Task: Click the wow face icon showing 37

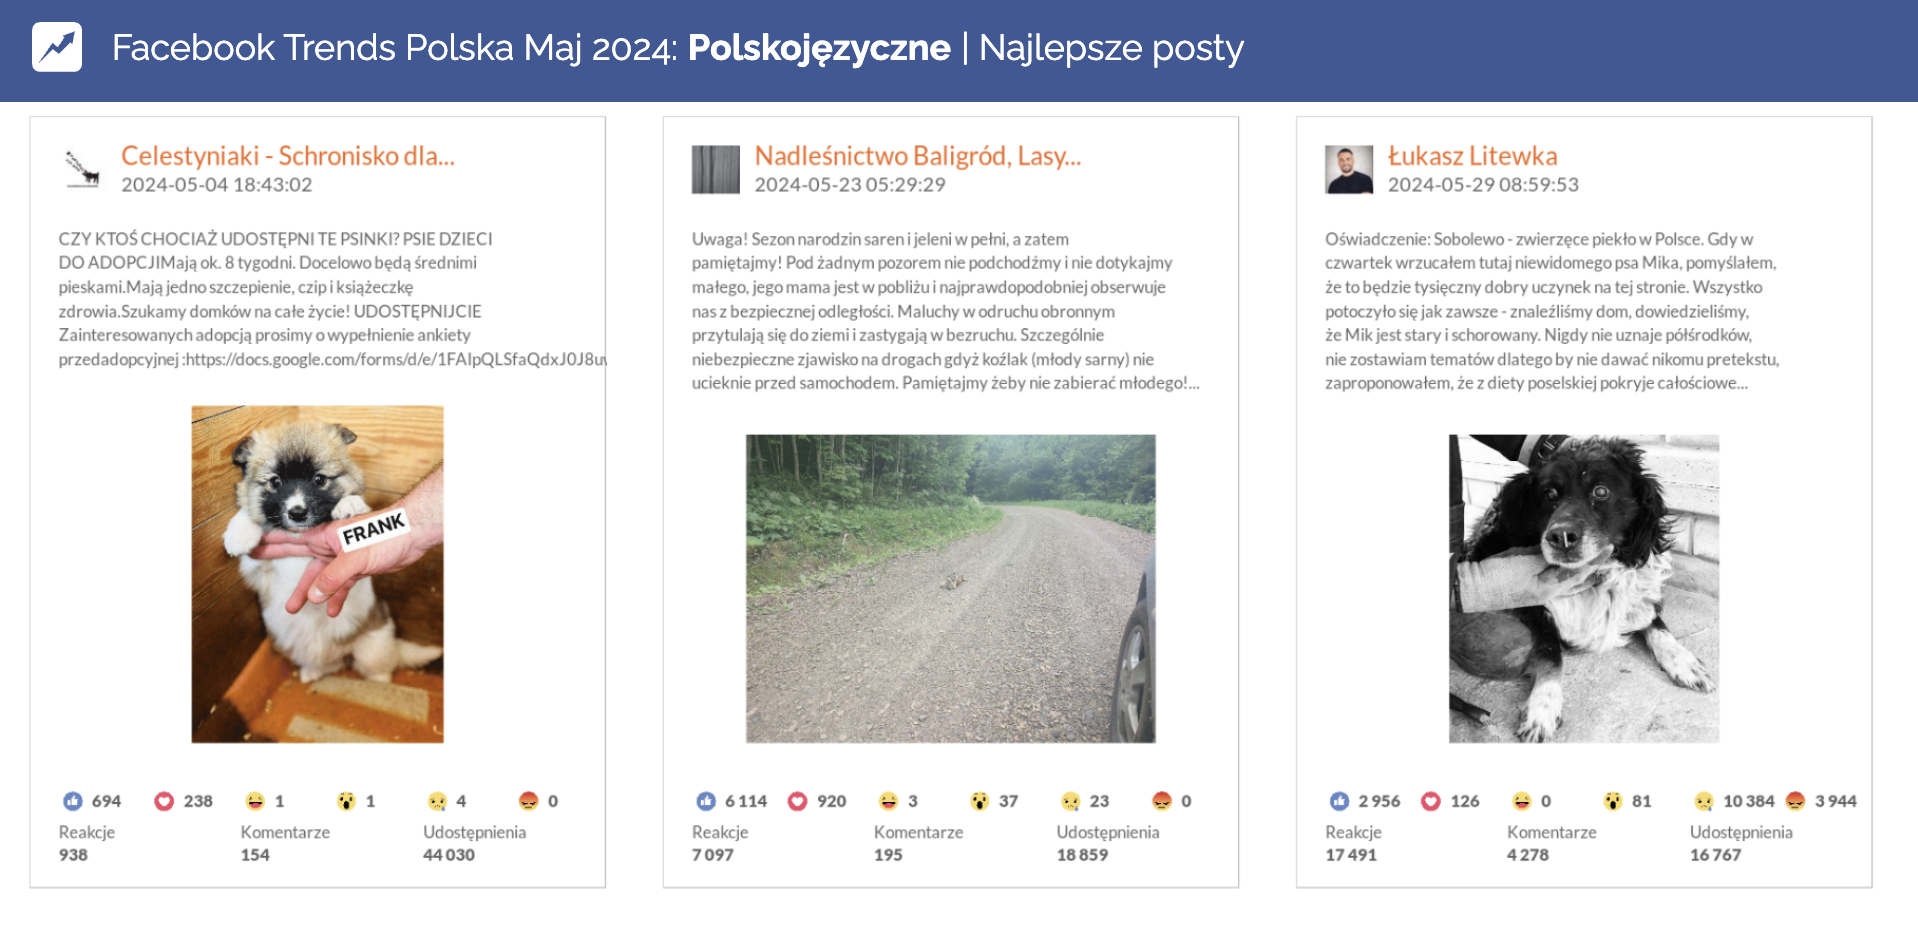Action: pos(979,801)
